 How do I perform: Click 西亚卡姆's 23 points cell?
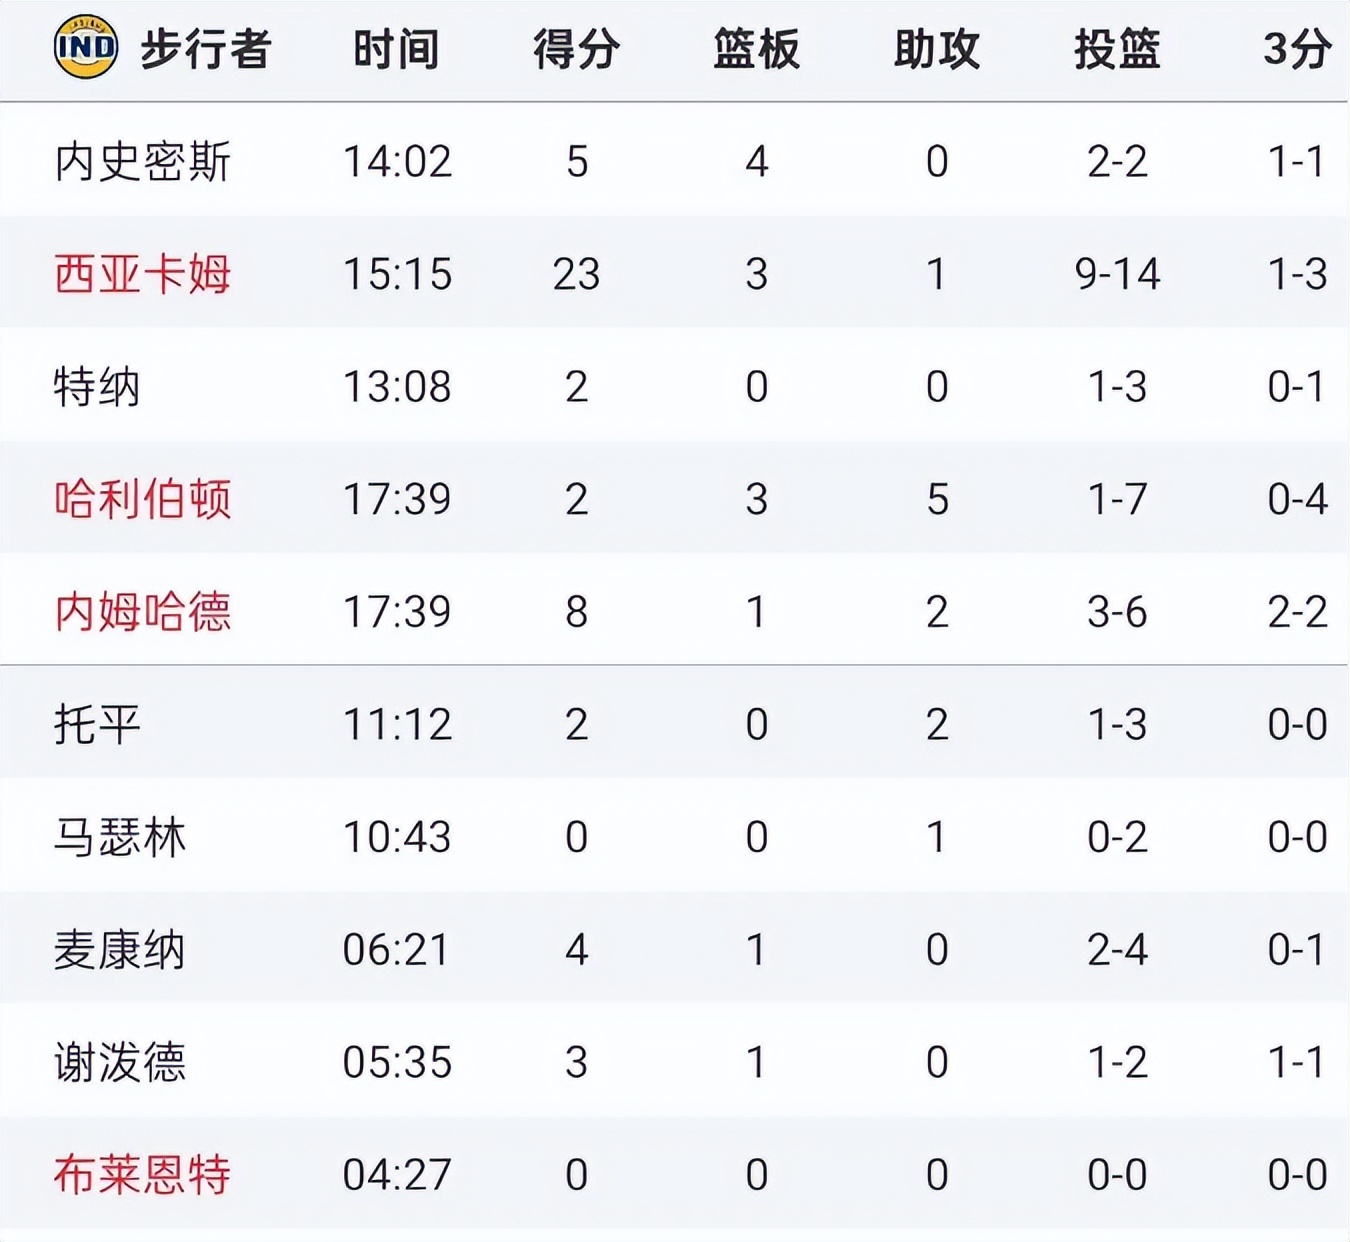pyautogui.click(x=577, y=274)
